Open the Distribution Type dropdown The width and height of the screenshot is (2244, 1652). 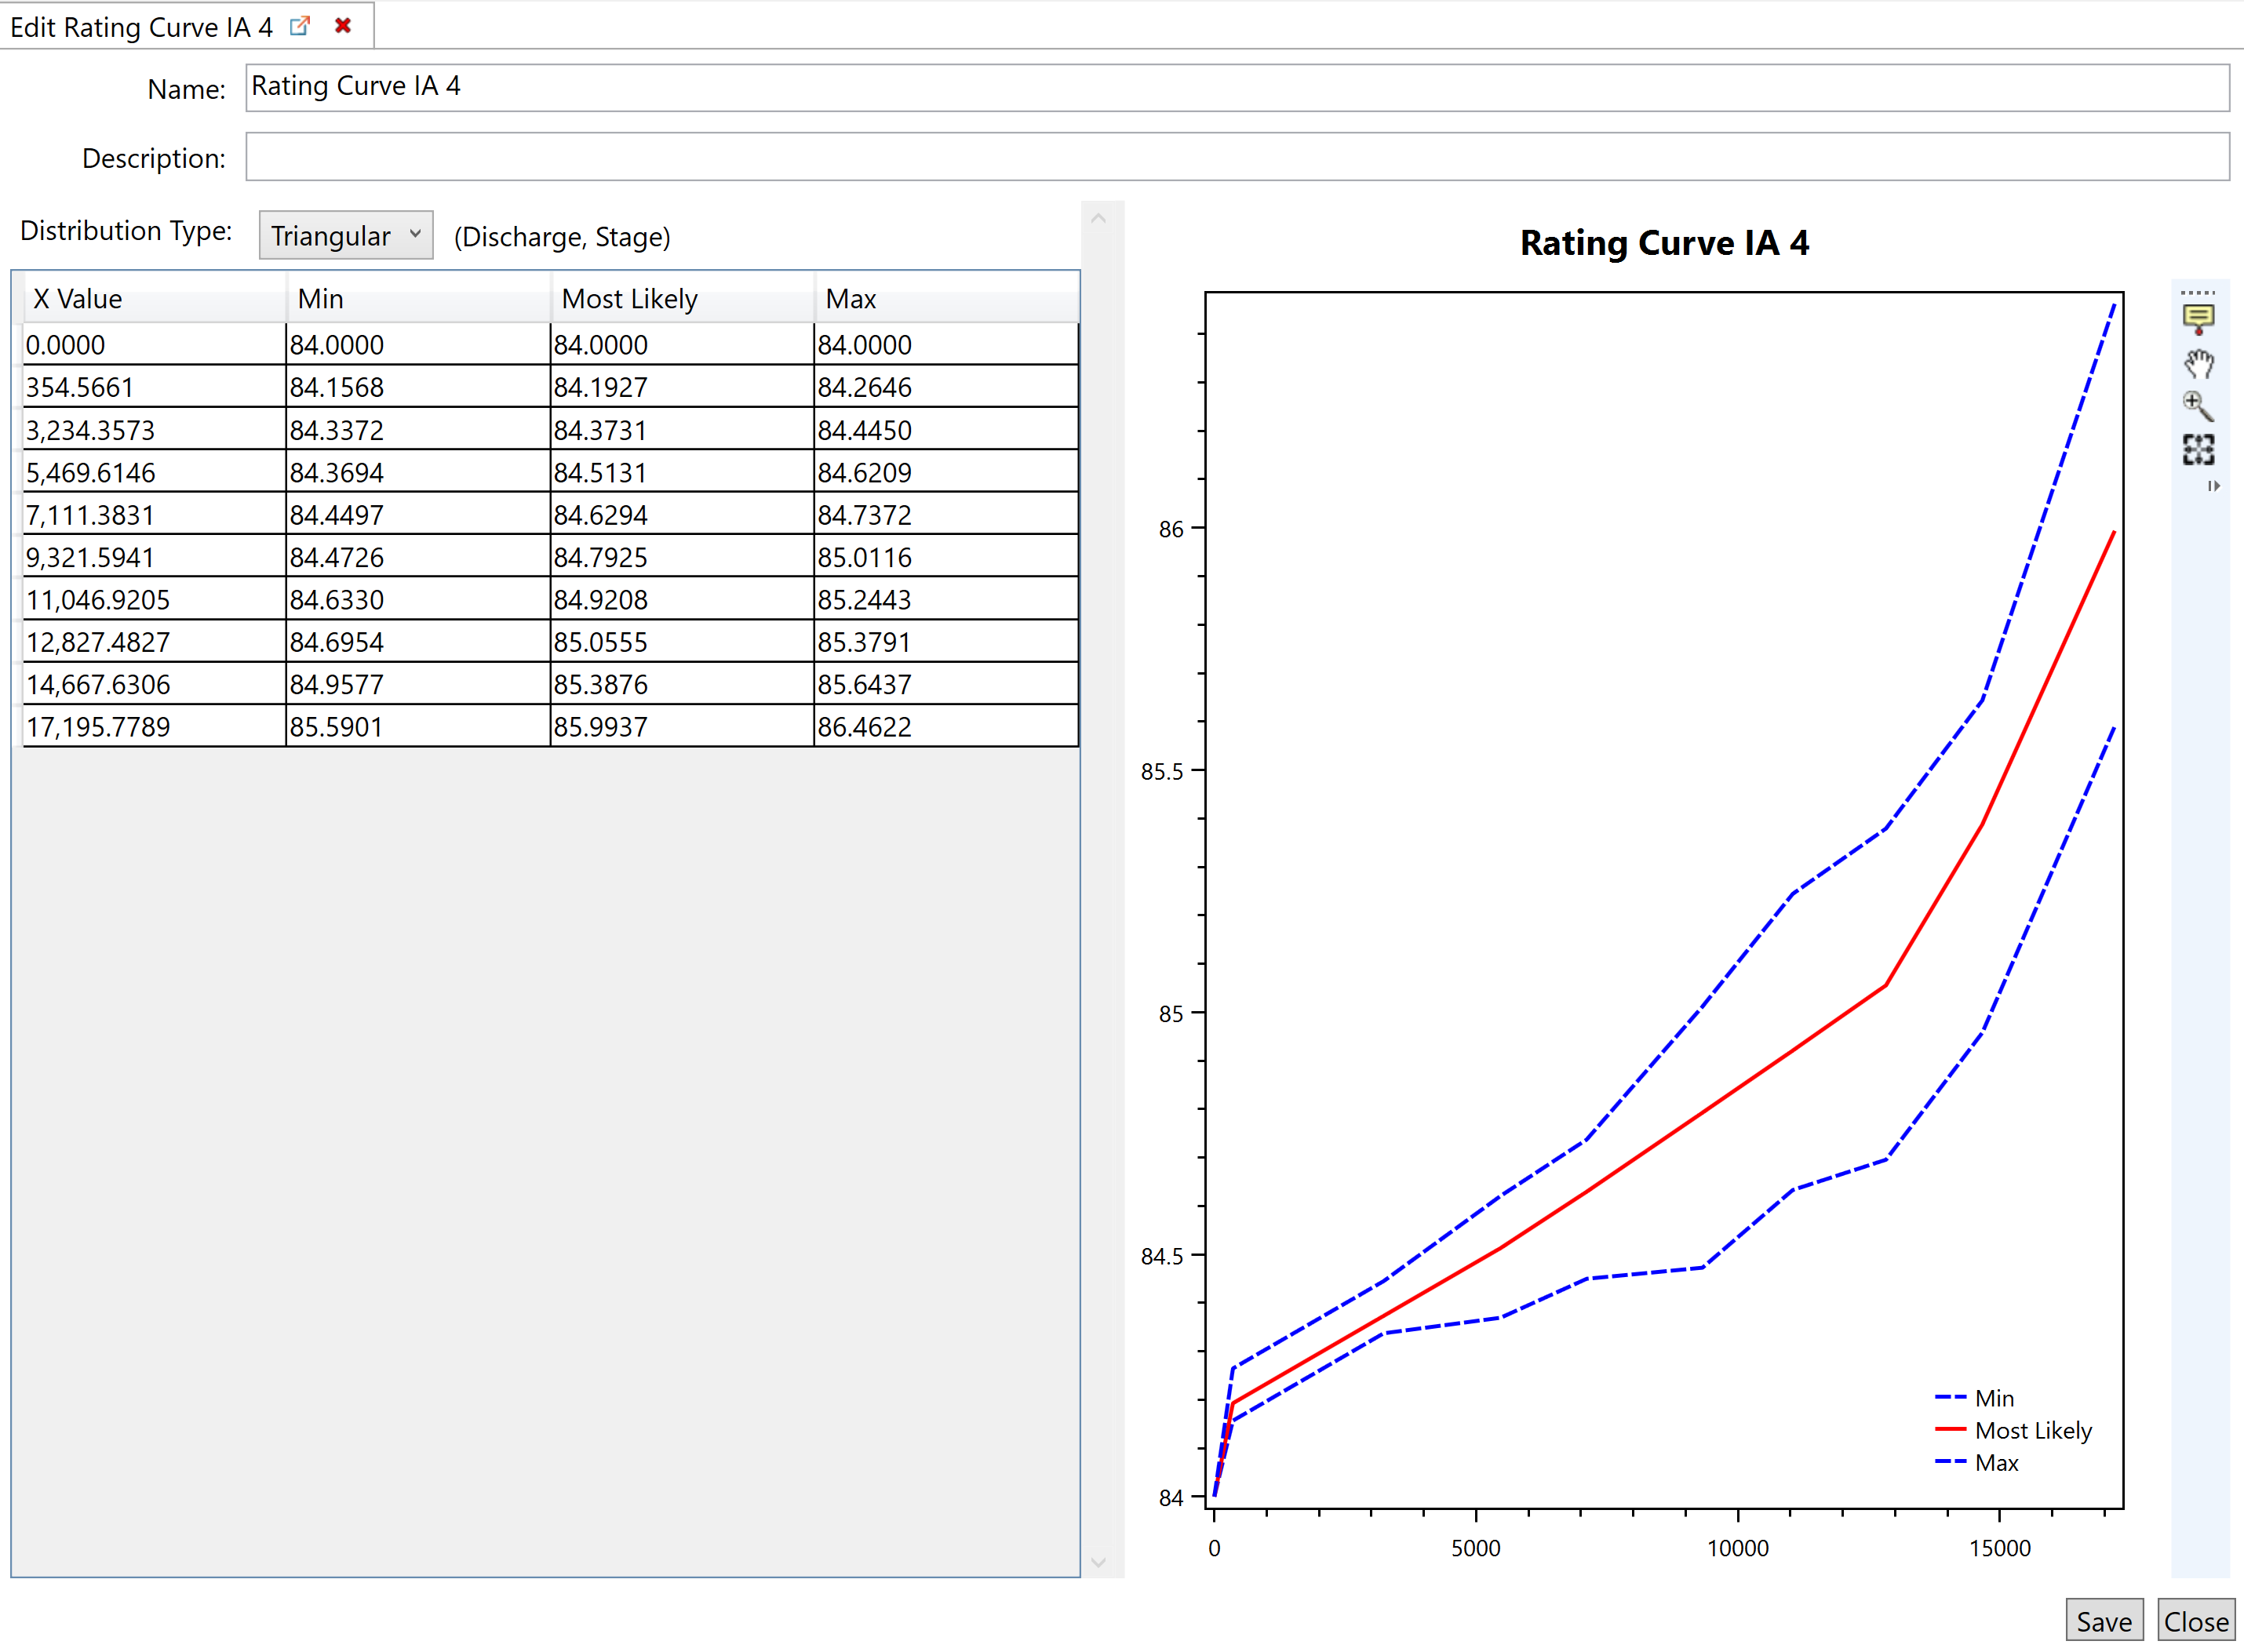pos(346,235)
